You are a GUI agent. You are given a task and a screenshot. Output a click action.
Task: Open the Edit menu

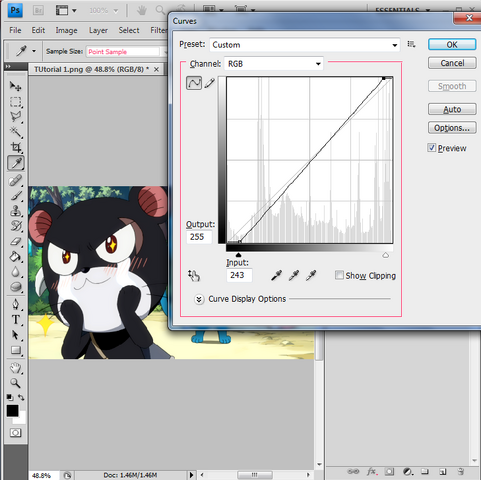tap(38, 30)
